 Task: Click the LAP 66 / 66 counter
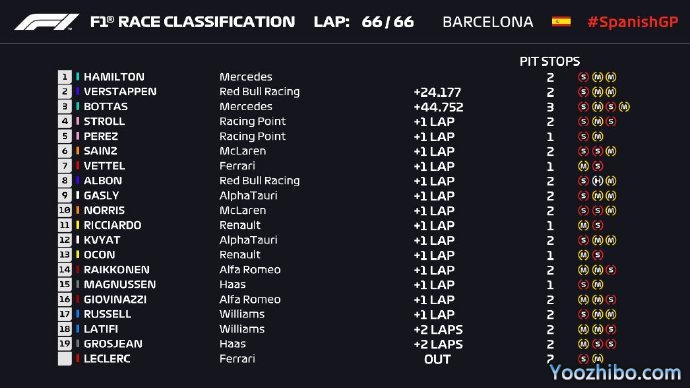tap(364, 22)
